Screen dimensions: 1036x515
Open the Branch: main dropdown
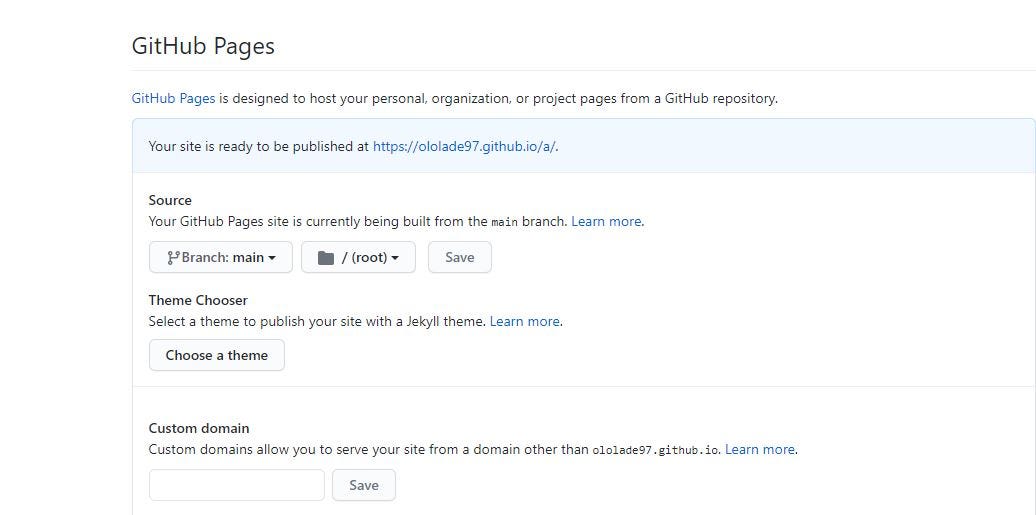tap(221, 257)
